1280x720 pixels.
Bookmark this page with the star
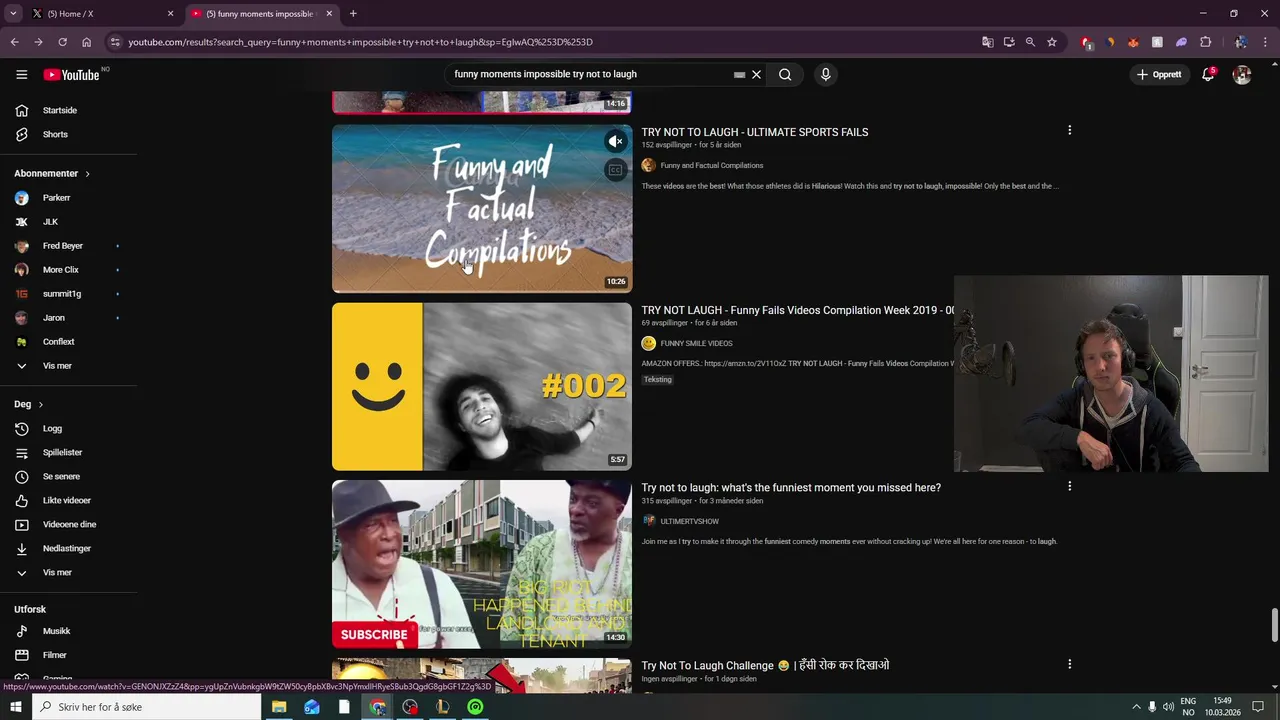[x=1052, y=42]
